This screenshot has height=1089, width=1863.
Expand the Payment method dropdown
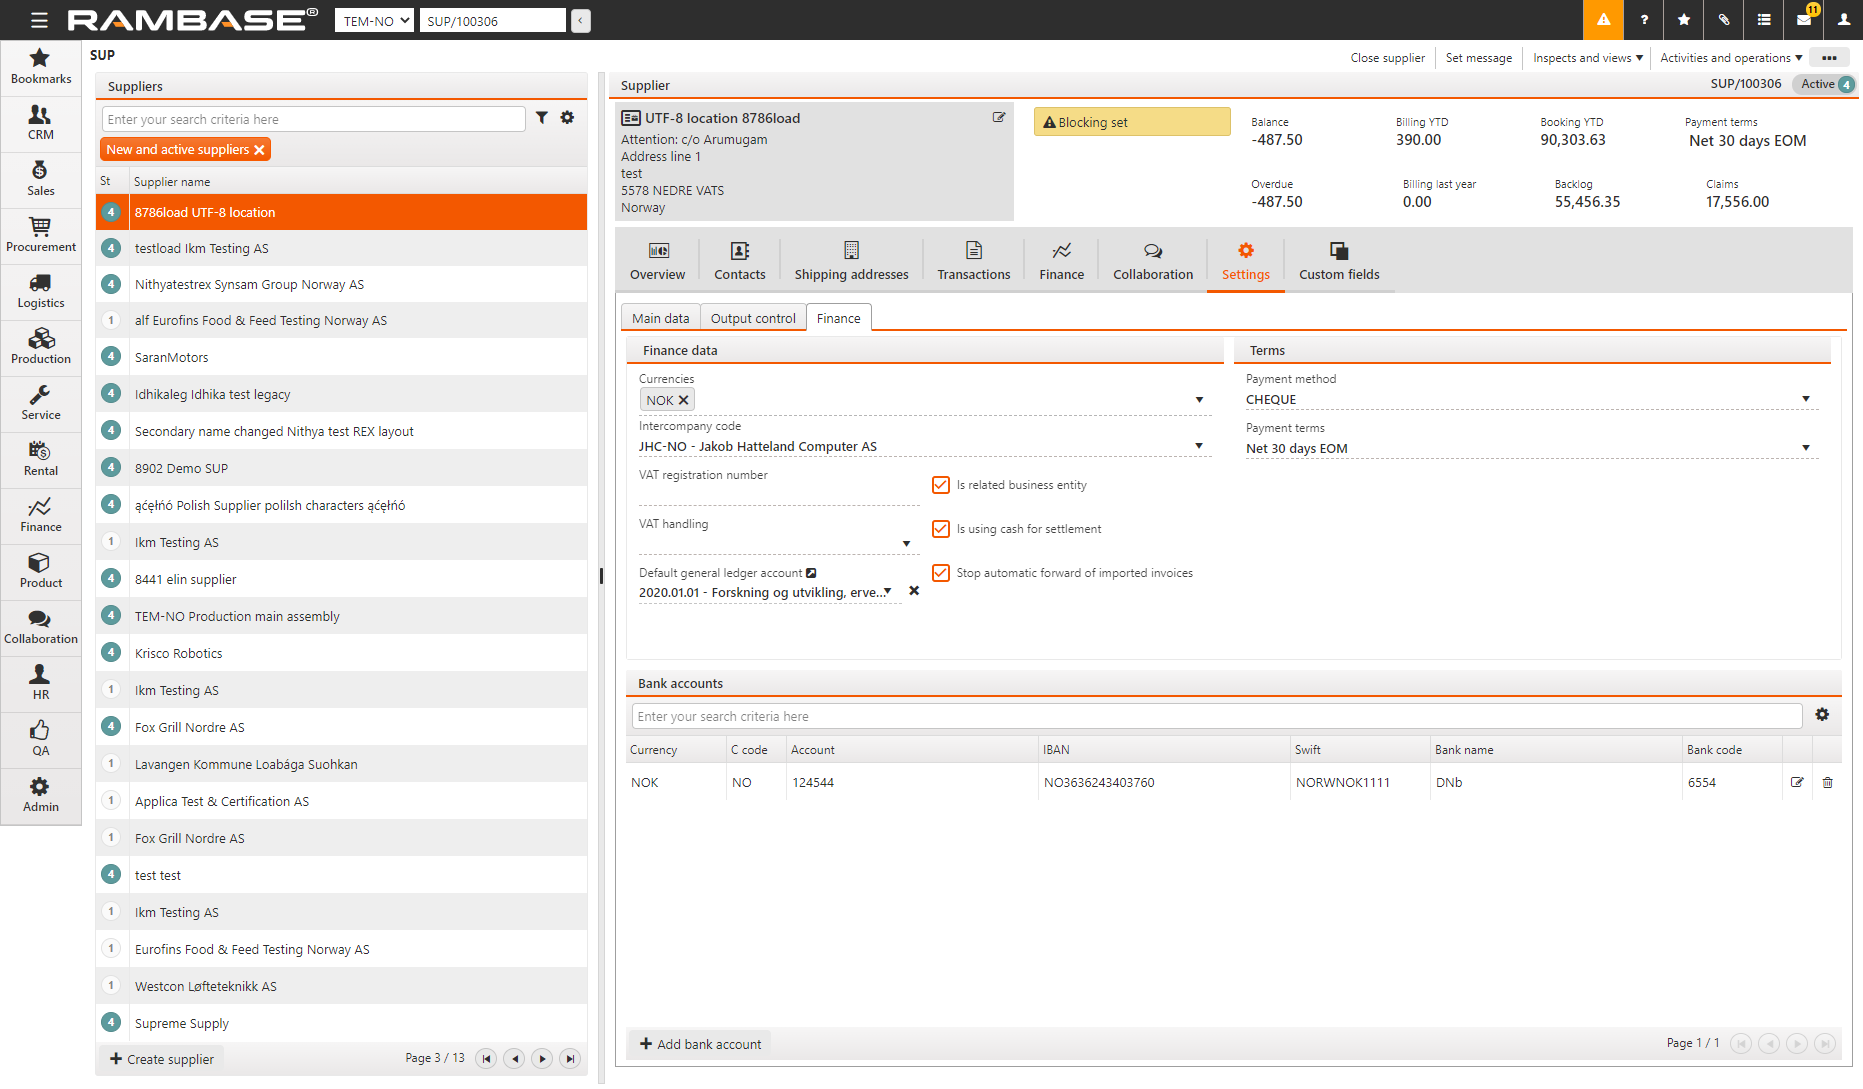click(1805, 399)
